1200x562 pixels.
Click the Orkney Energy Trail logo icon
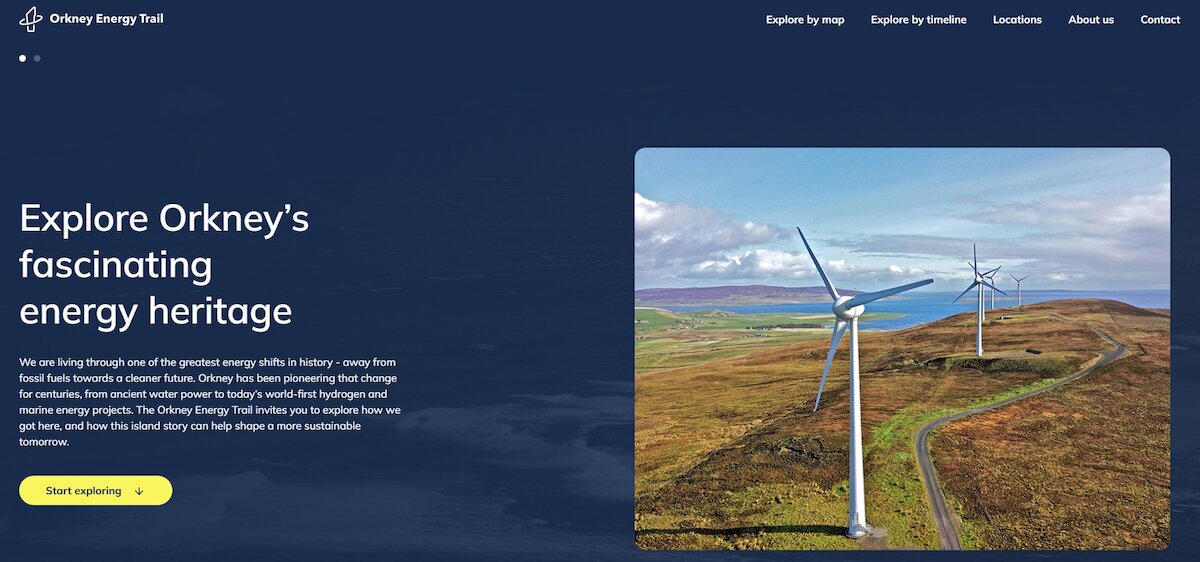[x=31, y=19]
